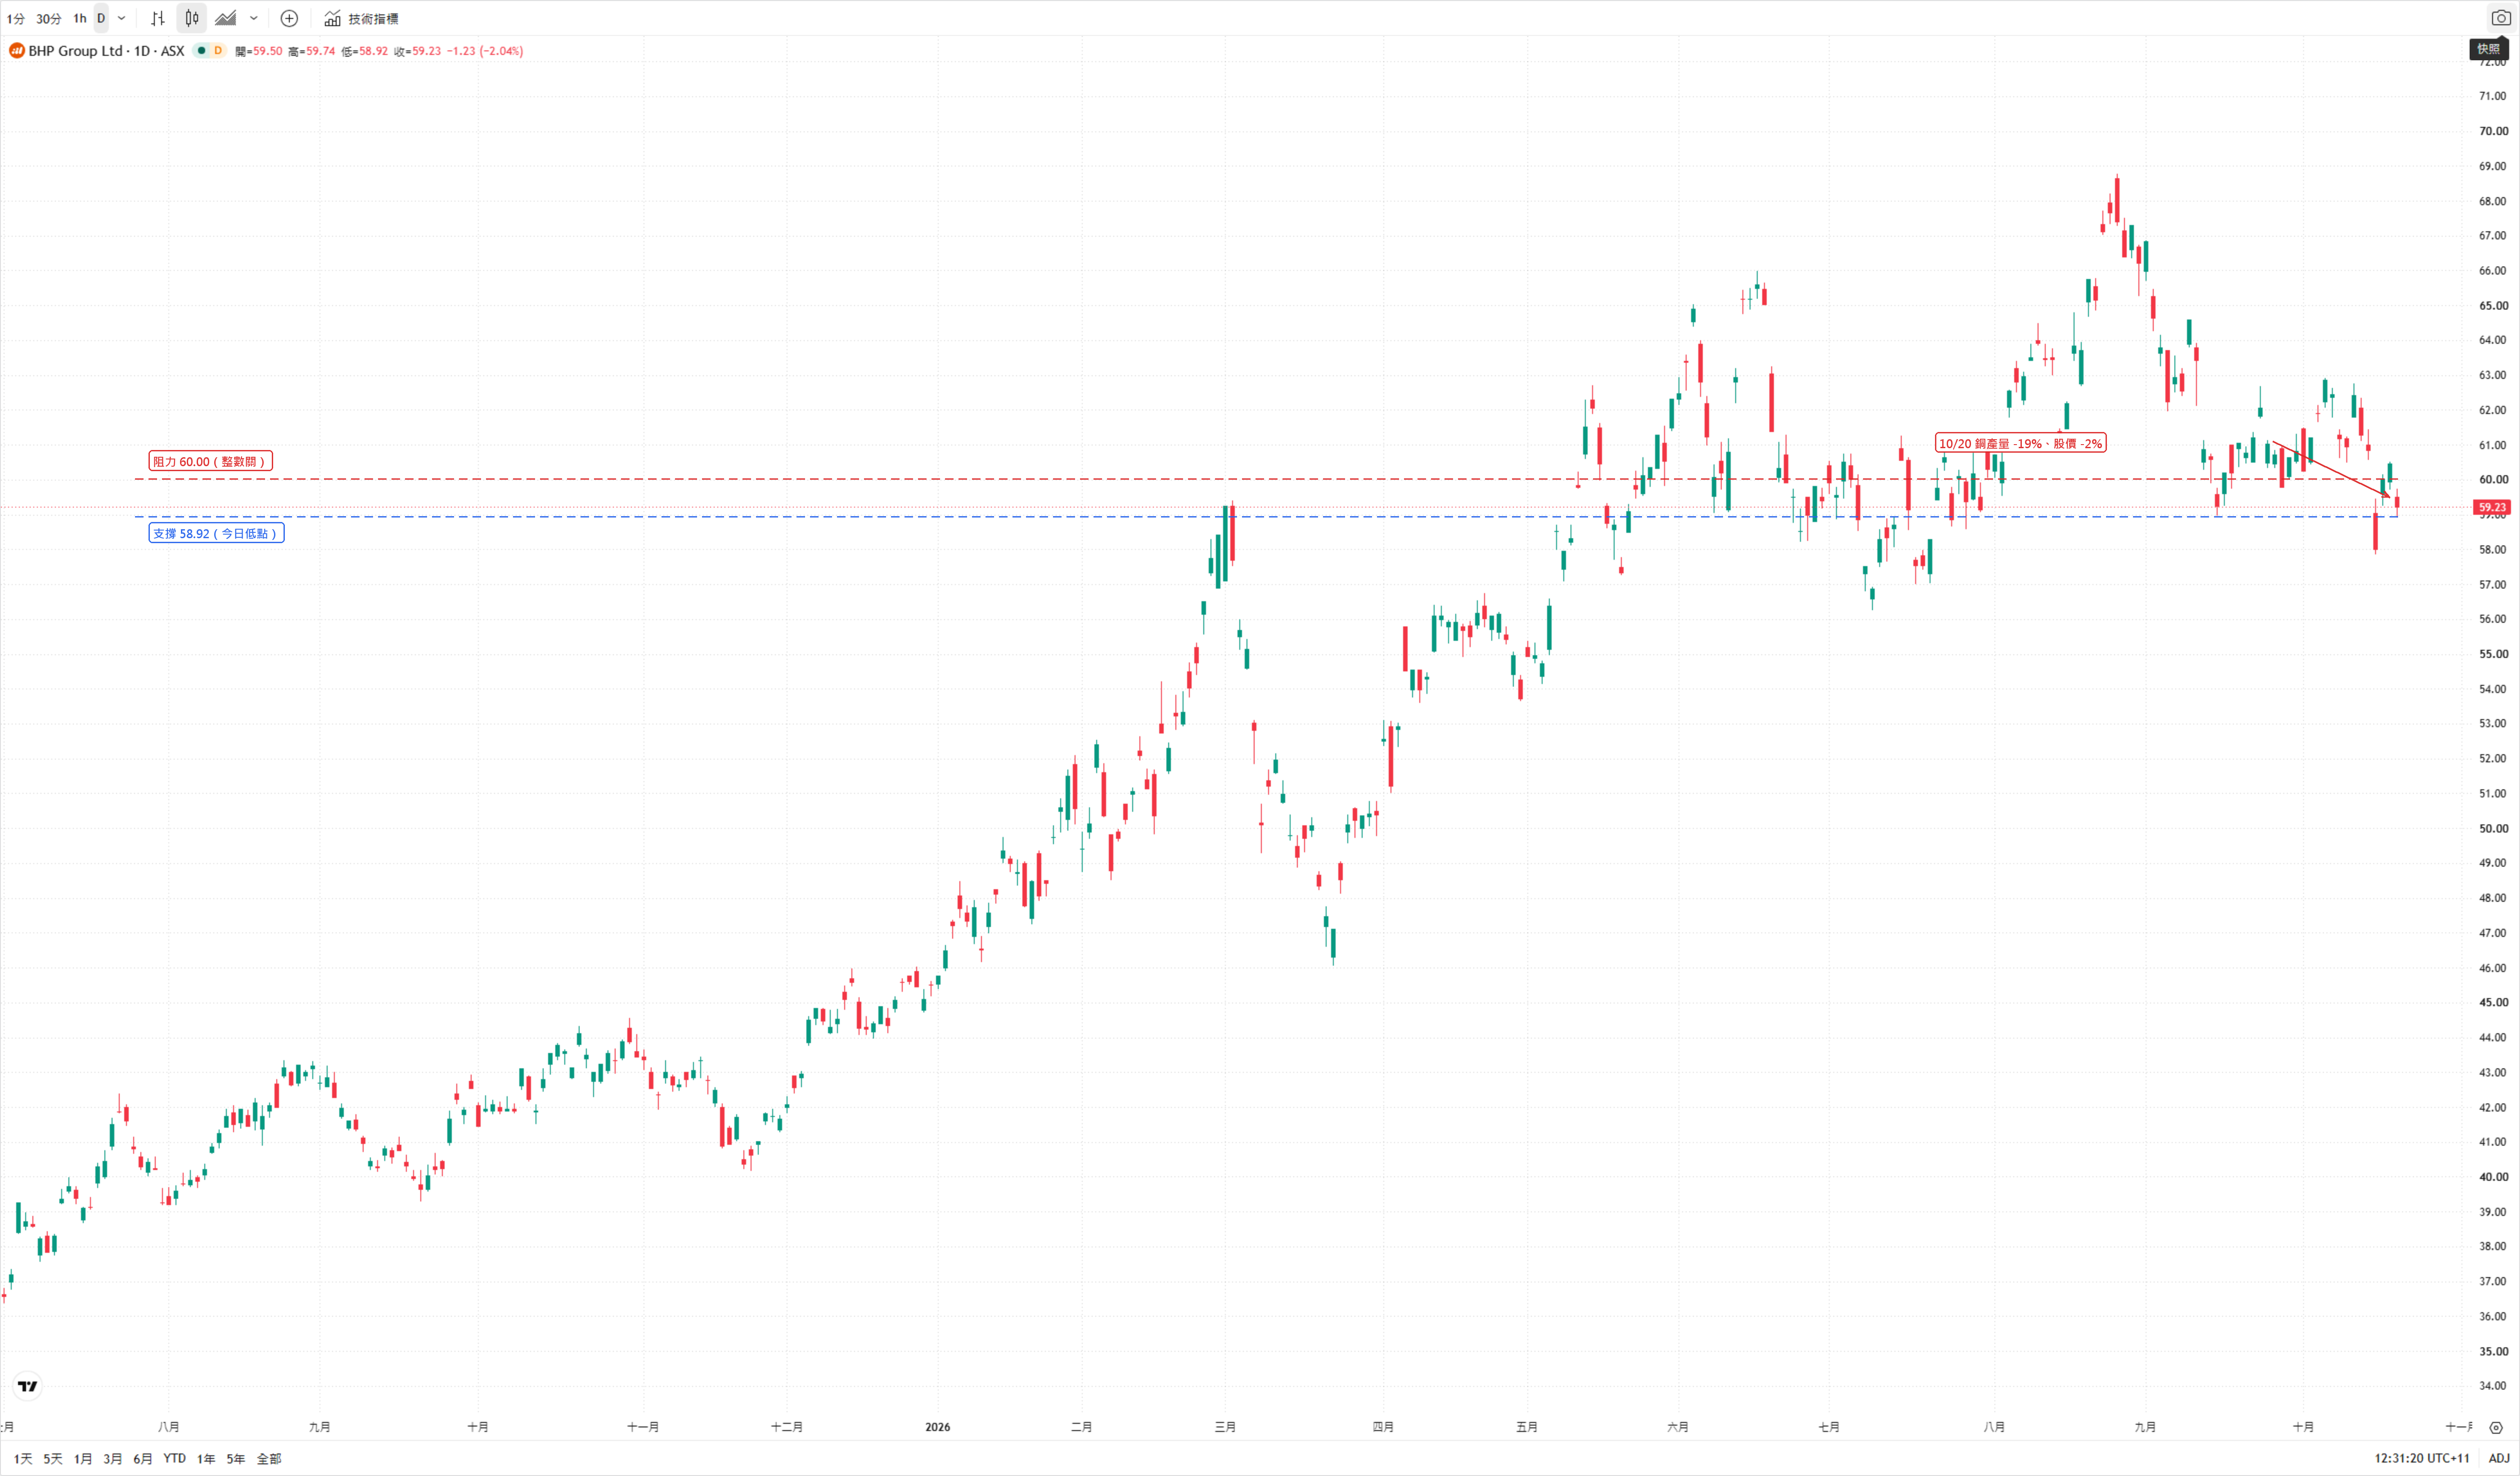This screenshot has width=2520, height=1476.
Task: Click the orange D data badge
Action: tap(218, 51)
